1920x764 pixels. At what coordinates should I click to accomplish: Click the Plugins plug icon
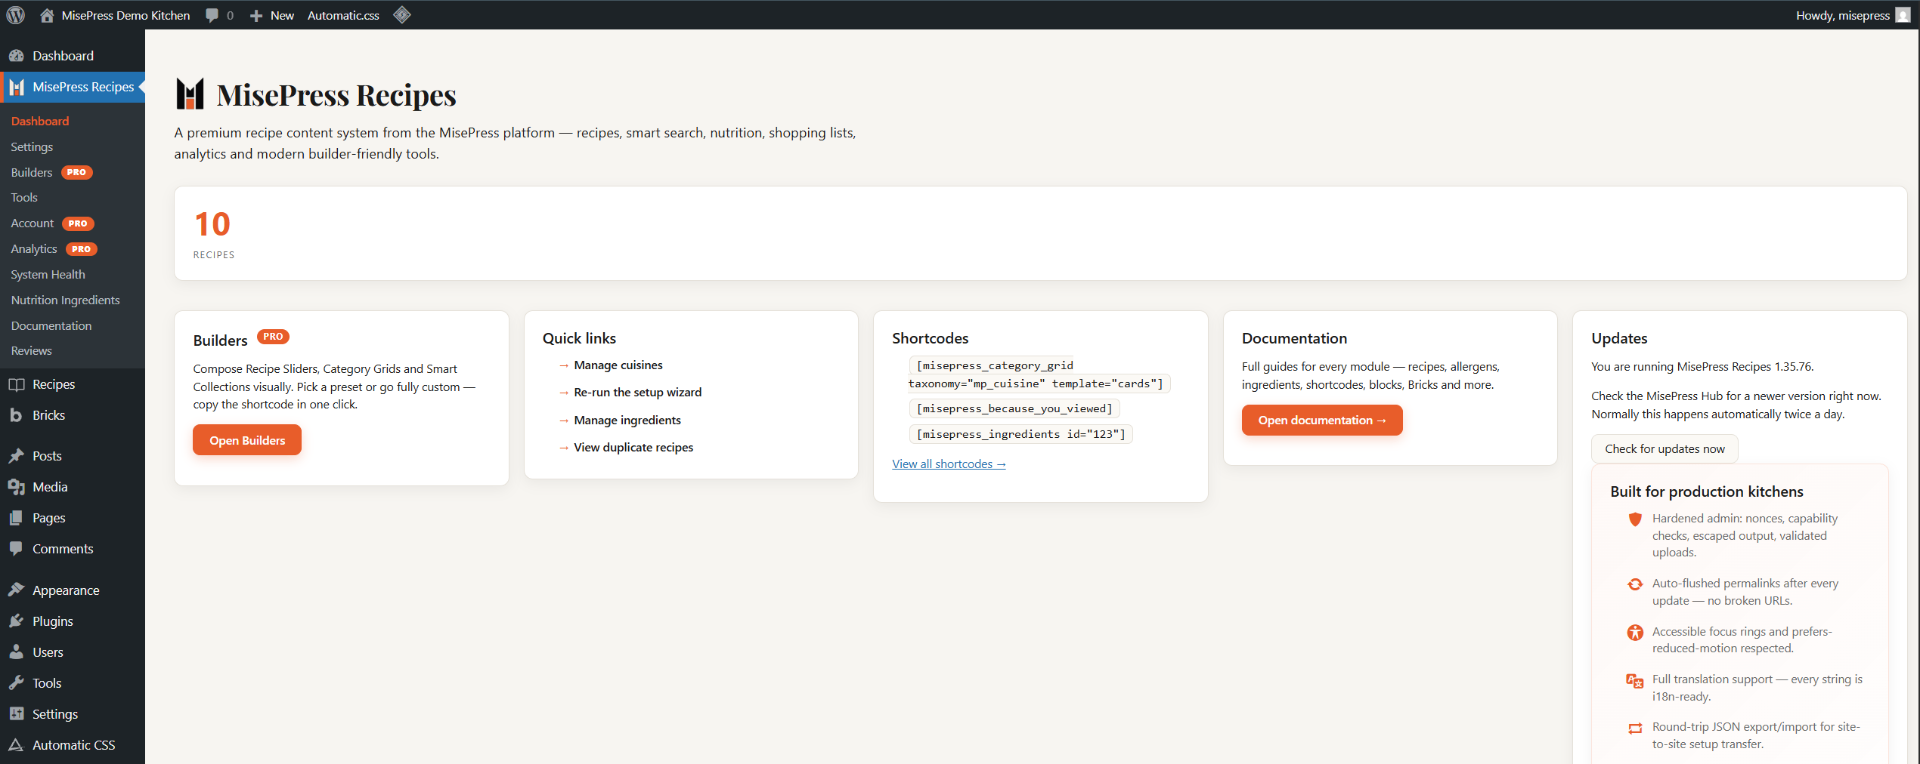tap(16, 621)
